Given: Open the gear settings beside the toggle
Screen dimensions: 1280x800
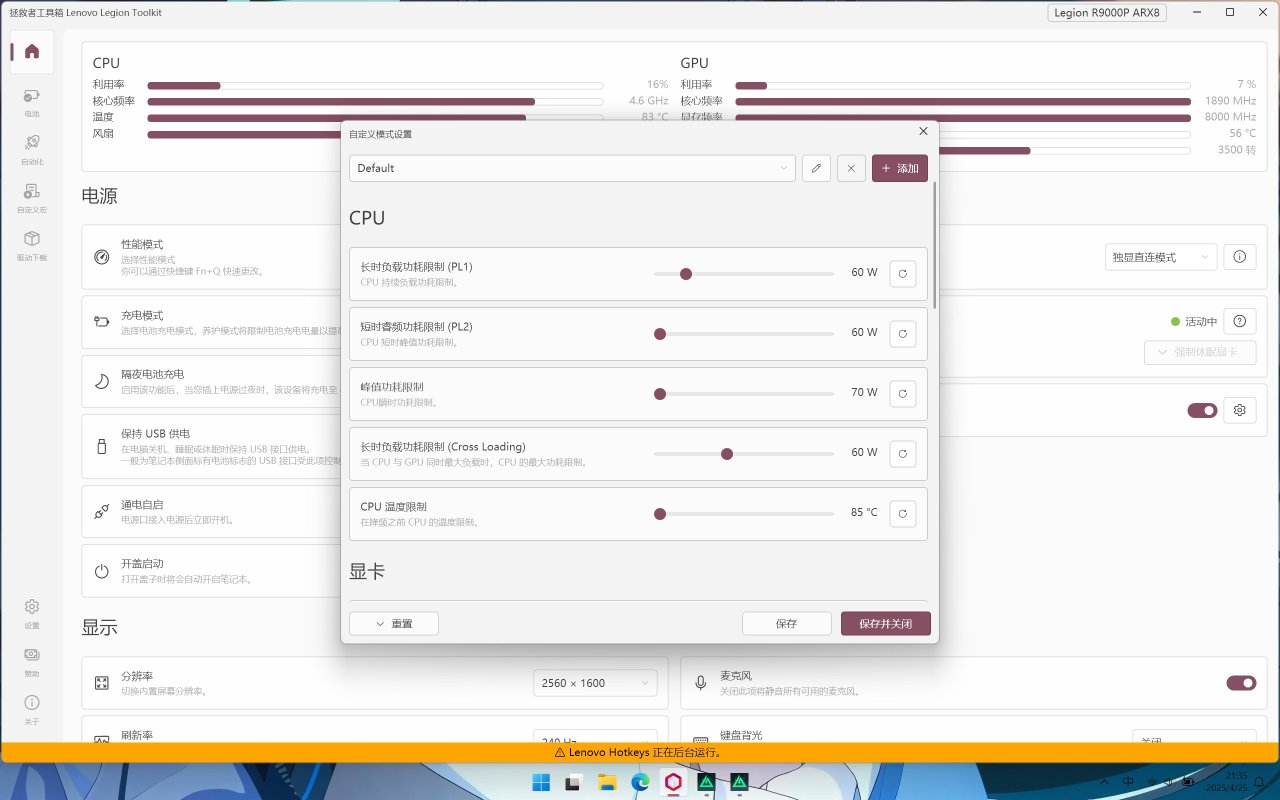Looking at the screenshot, I should (x=1240, y=410).
